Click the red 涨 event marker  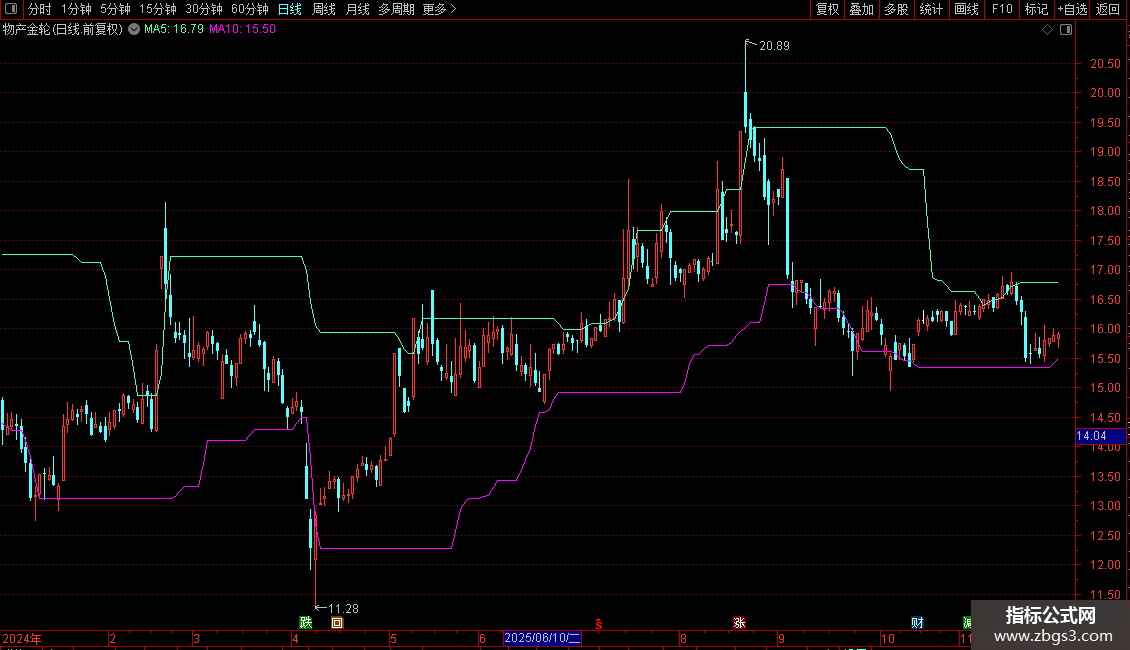739,623
